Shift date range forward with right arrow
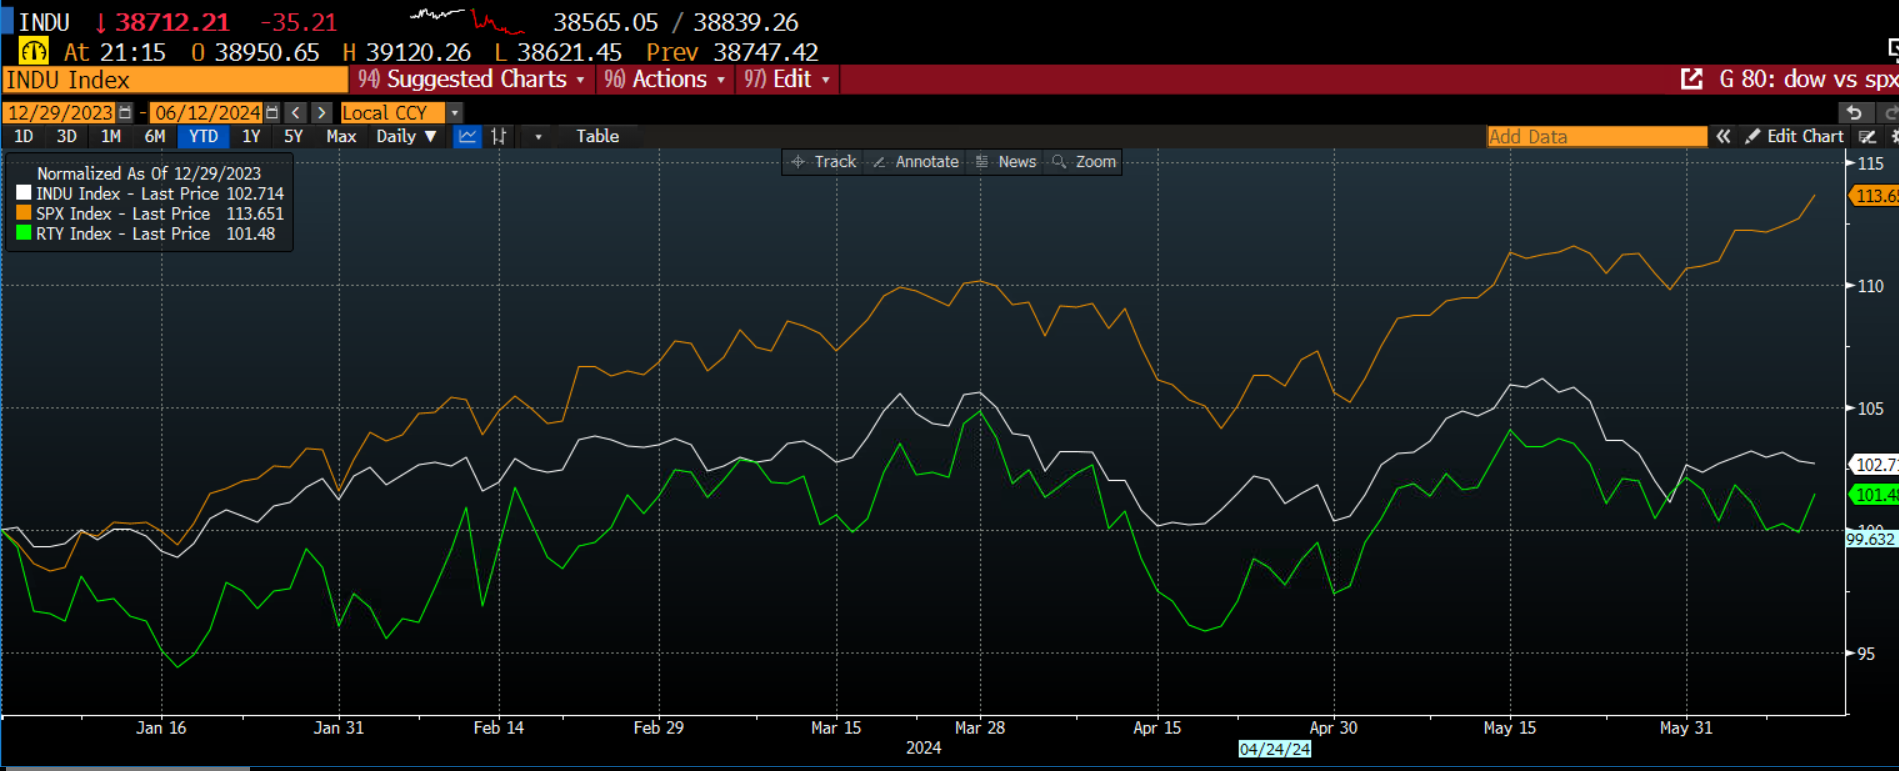 pyautogui.click(x=321, y=113)
